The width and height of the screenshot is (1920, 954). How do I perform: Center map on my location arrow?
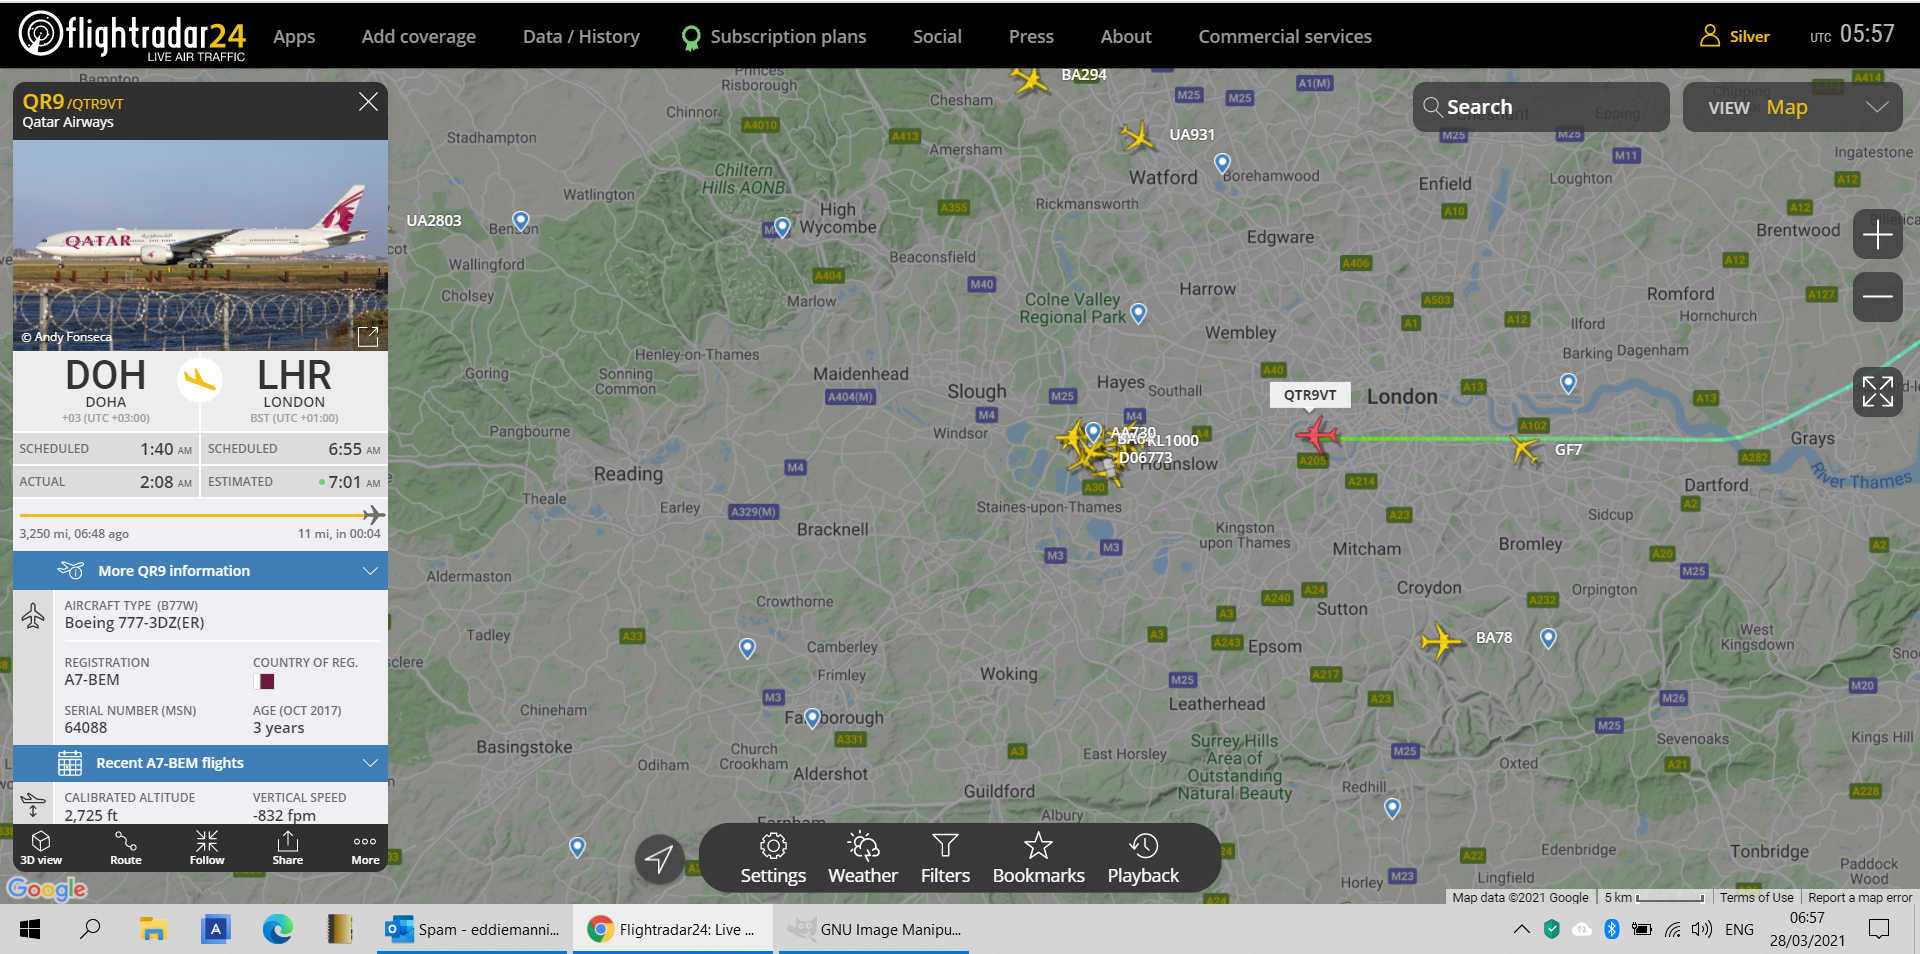click(659, 858)
